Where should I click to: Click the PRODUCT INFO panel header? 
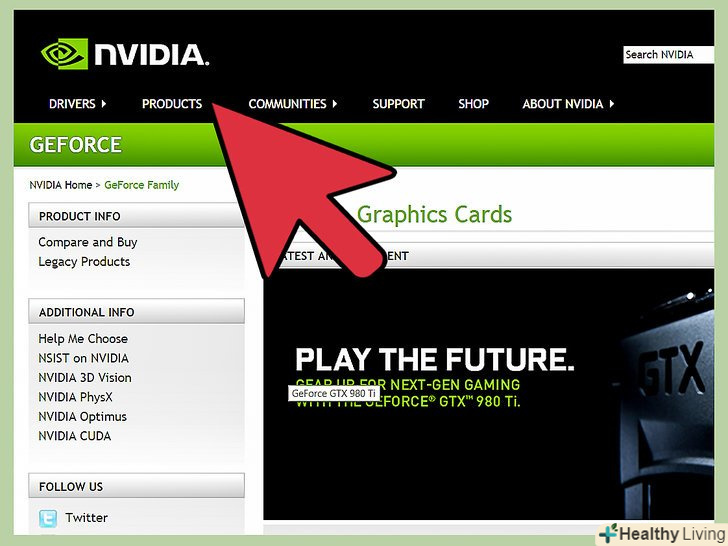[x=136, y=215]
